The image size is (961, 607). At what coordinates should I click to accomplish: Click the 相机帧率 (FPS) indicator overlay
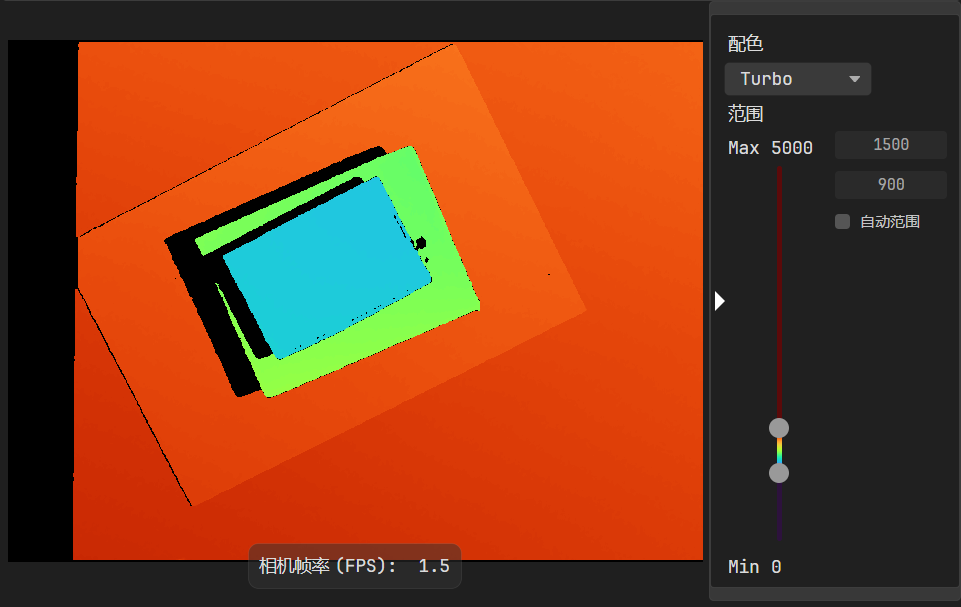(x=354, y=566)
